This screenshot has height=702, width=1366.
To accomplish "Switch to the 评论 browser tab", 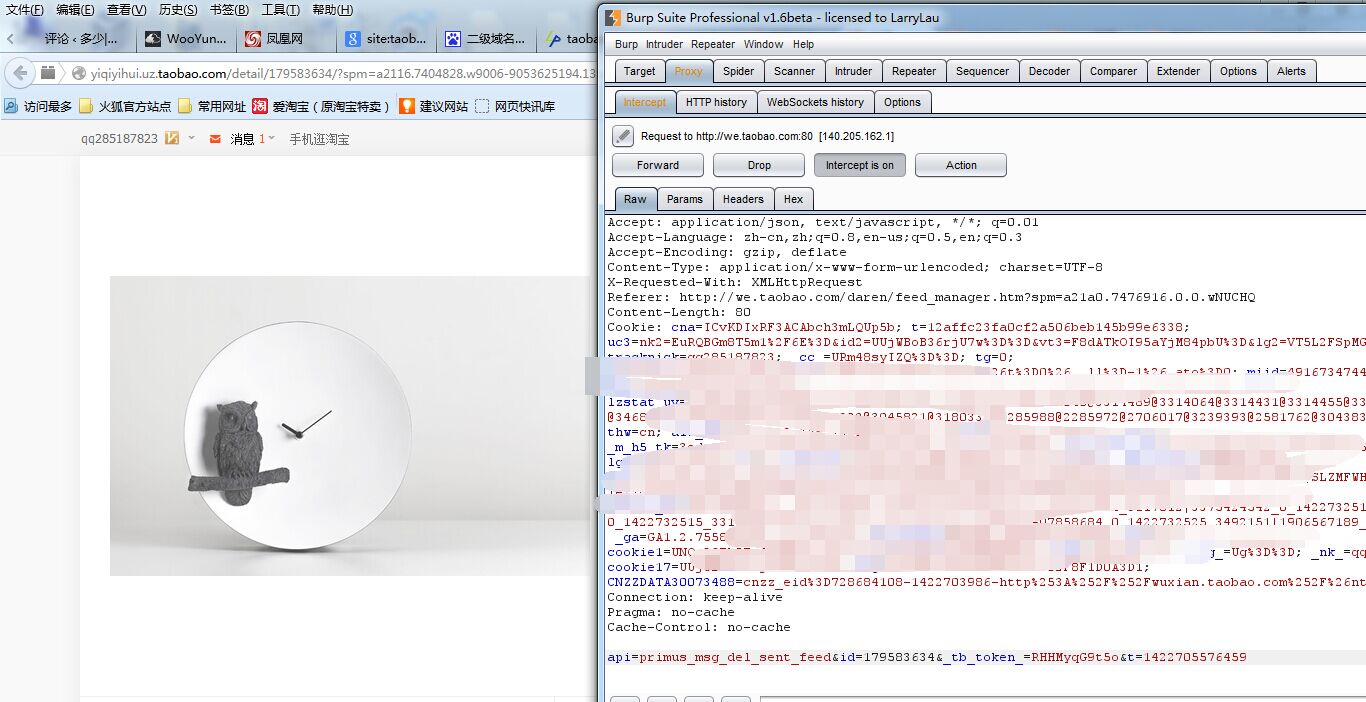I will [x=80, y=39].
